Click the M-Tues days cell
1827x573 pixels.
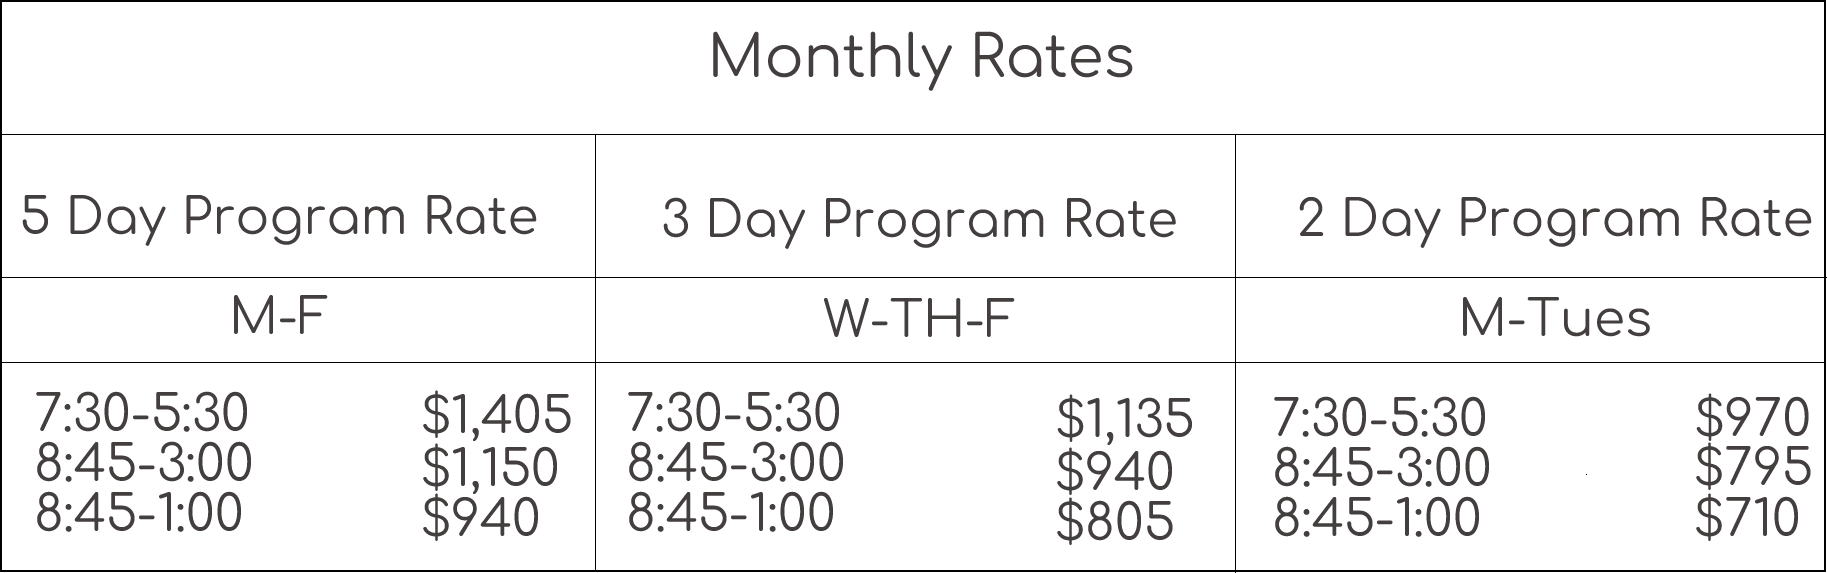point(1555,319)
